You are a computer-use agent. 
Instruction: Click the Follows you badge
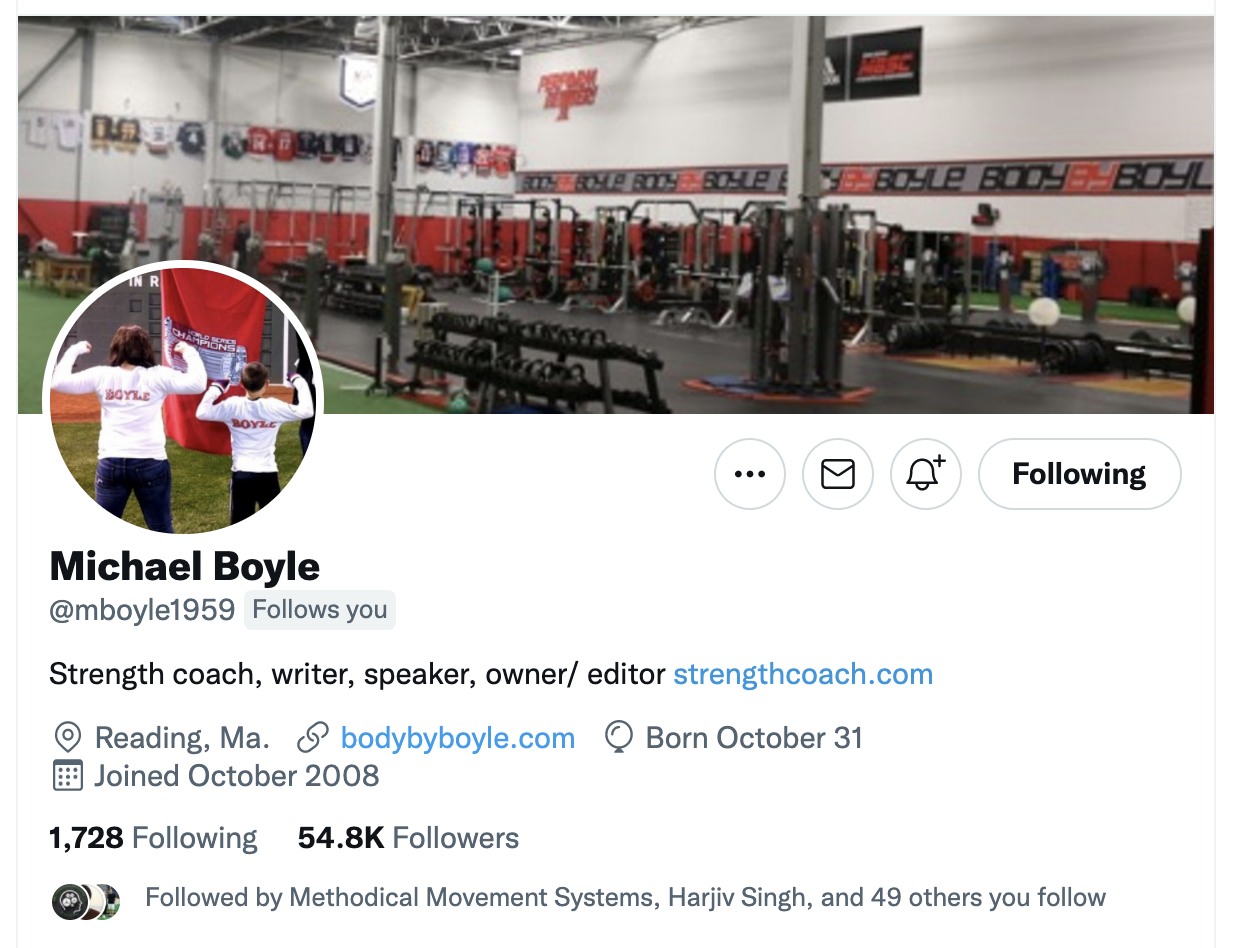pyautogui.click(x=320, y=610)
